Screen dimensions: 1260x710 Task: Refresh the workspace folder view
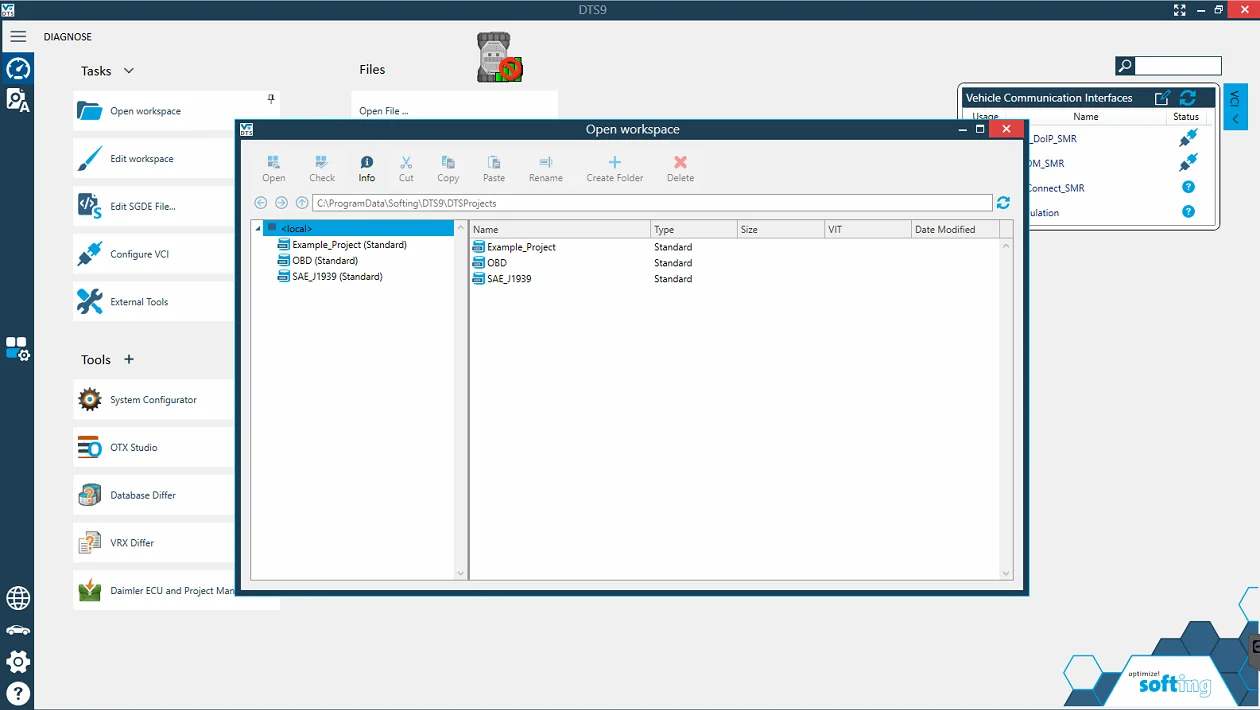click(x=1003, y=203)
